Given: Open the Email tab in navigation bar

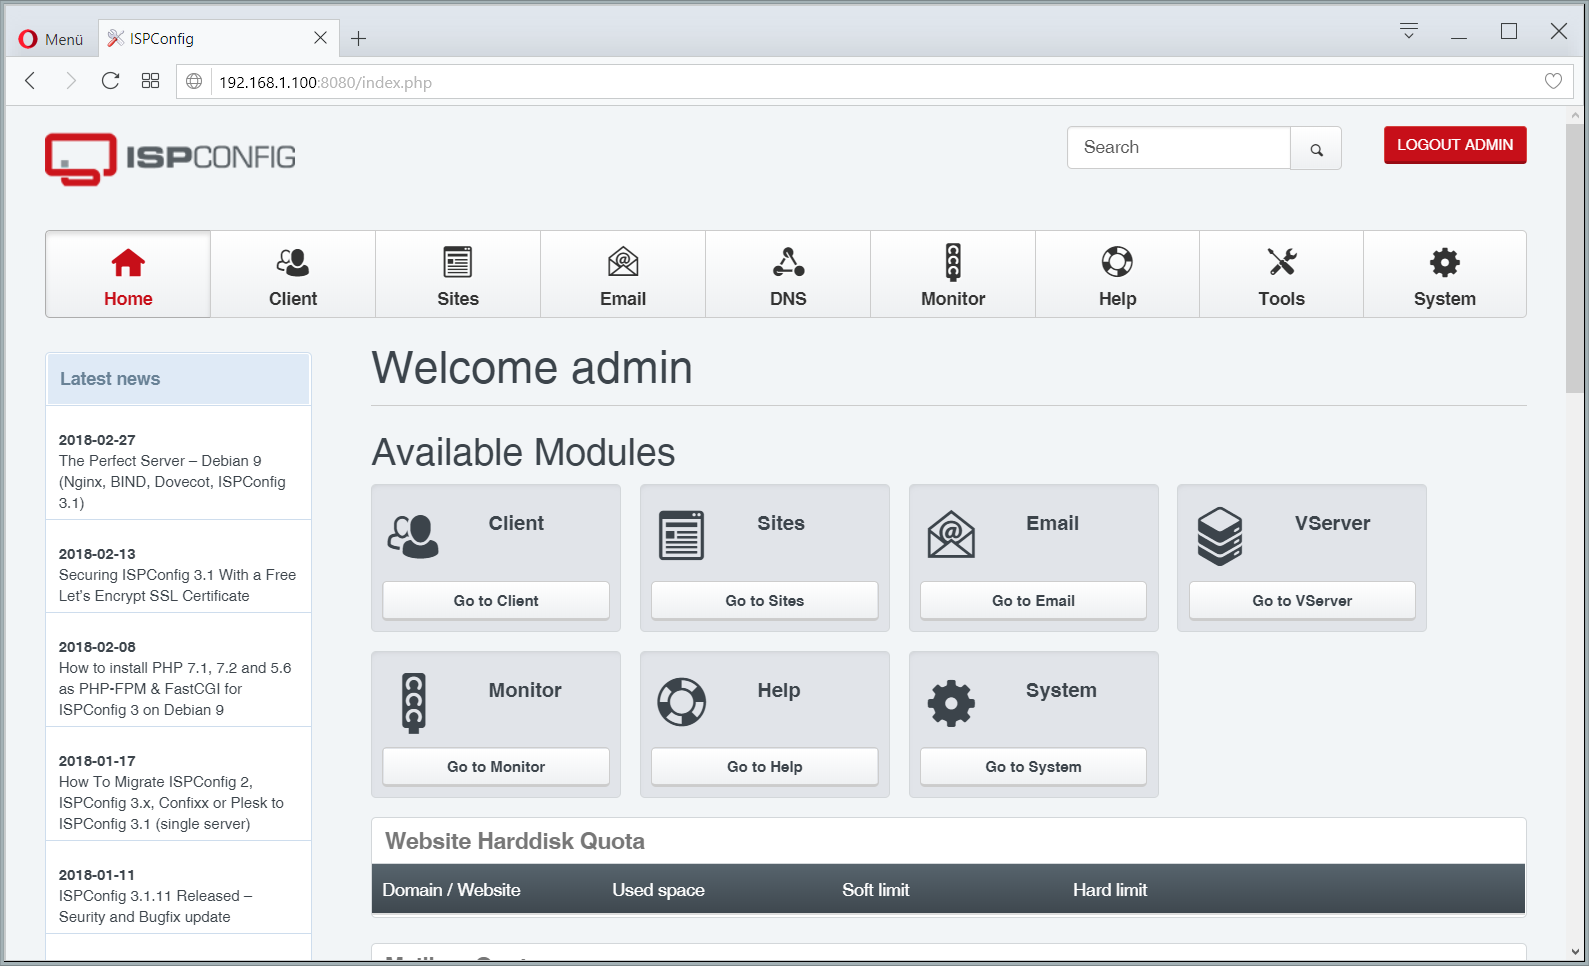Looking at the screenshot, I should pos(623,275).
